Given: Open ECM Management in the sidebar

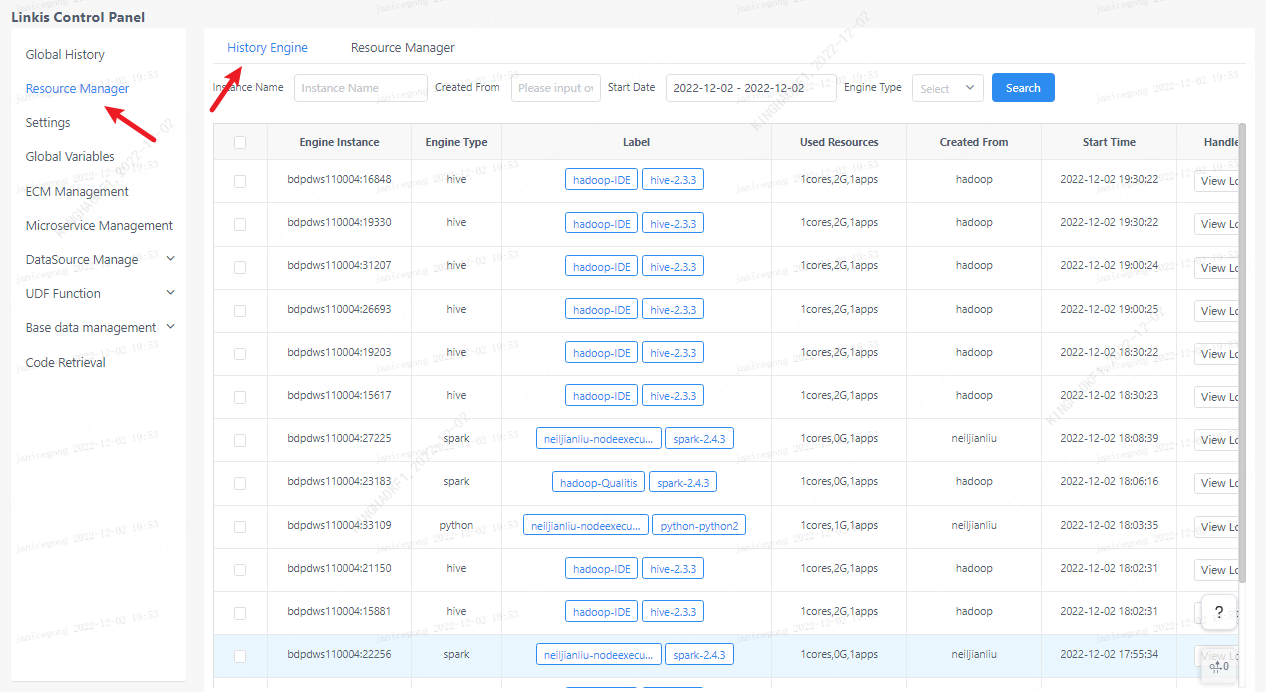Looking at the screenshot, I should pyautogui.click(x=77, y=191).
